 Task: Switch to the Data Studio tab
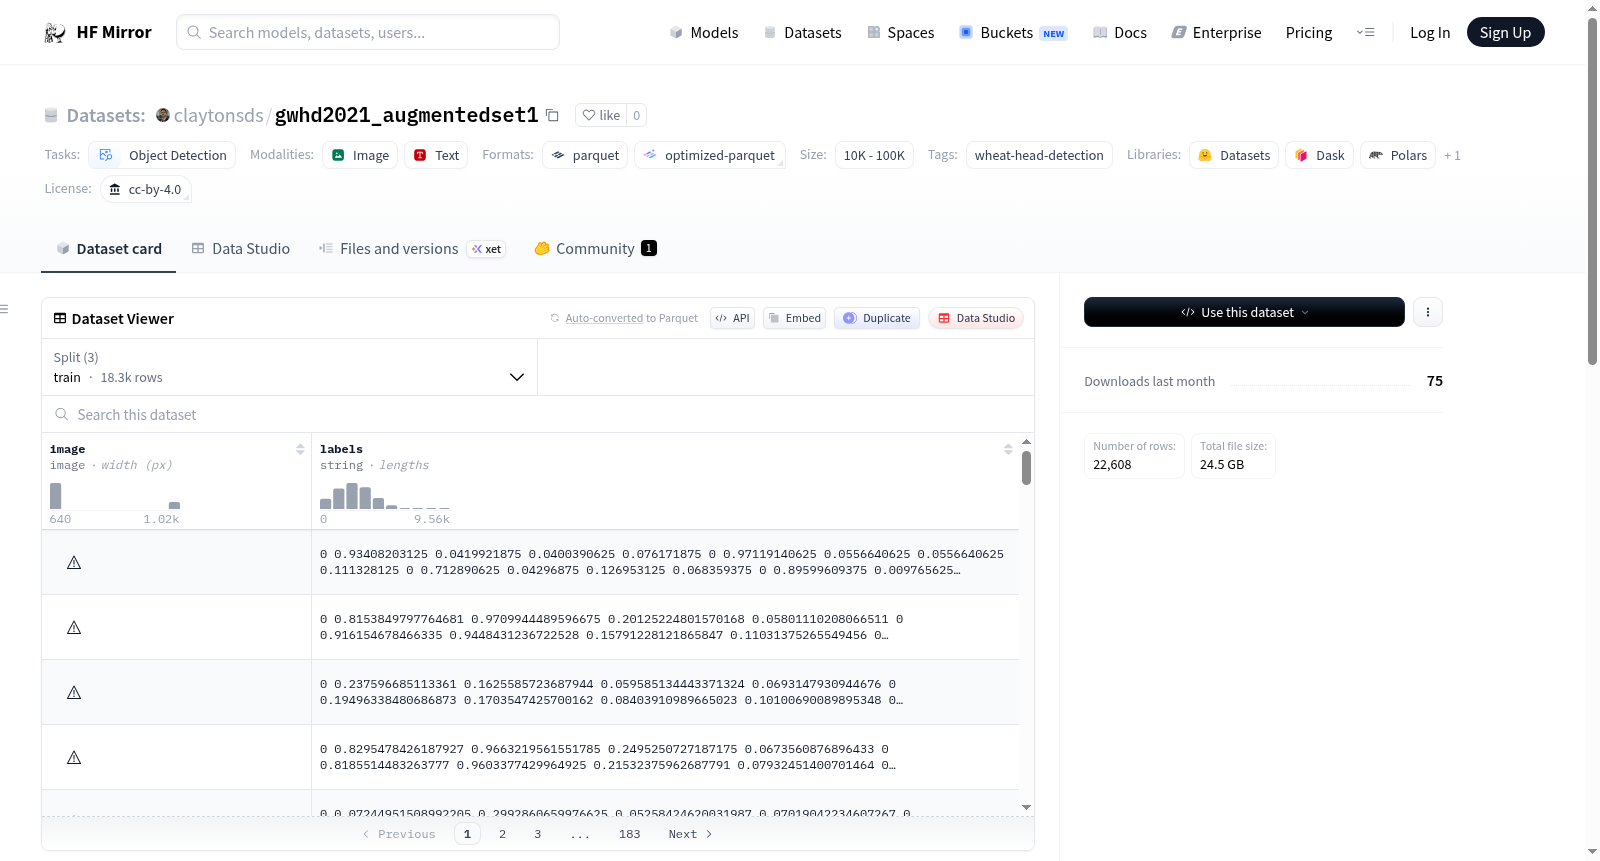[240, 249]
